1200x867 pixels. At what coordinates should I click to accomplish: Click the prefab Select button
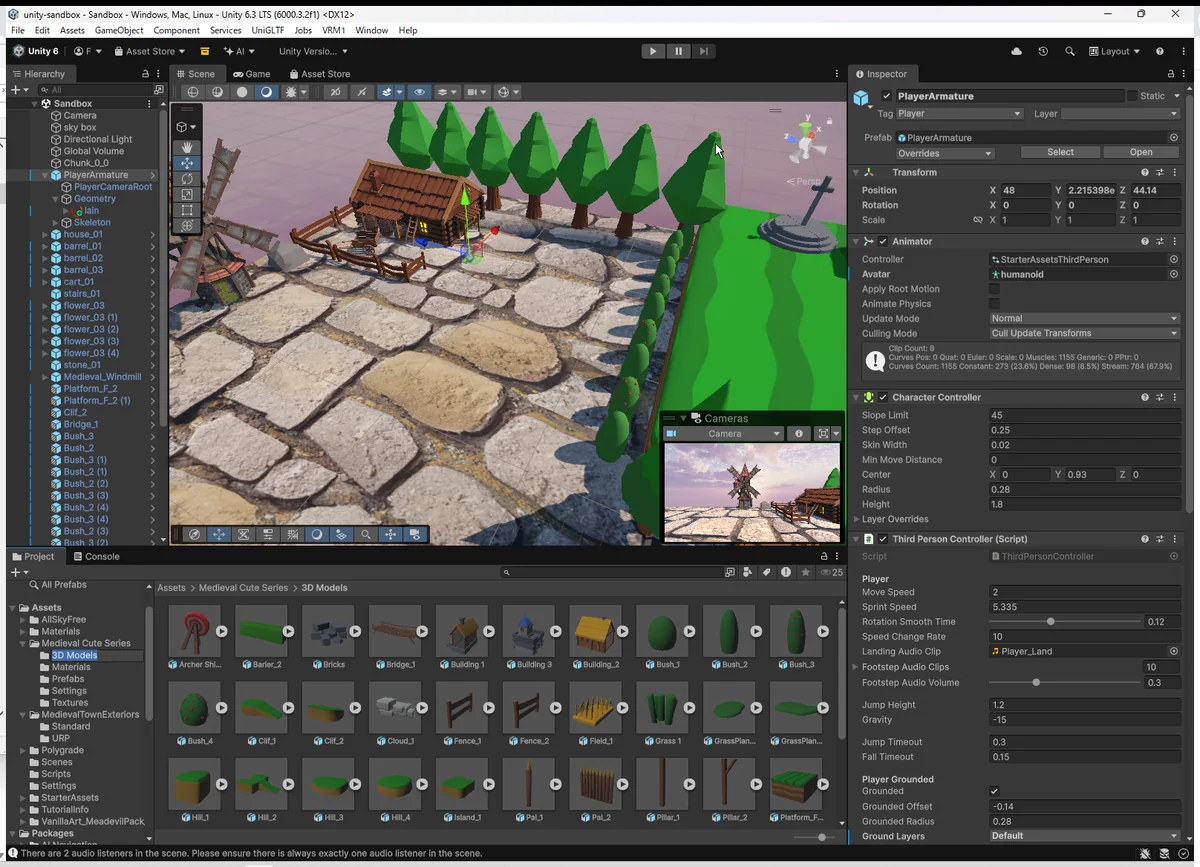1060,152
